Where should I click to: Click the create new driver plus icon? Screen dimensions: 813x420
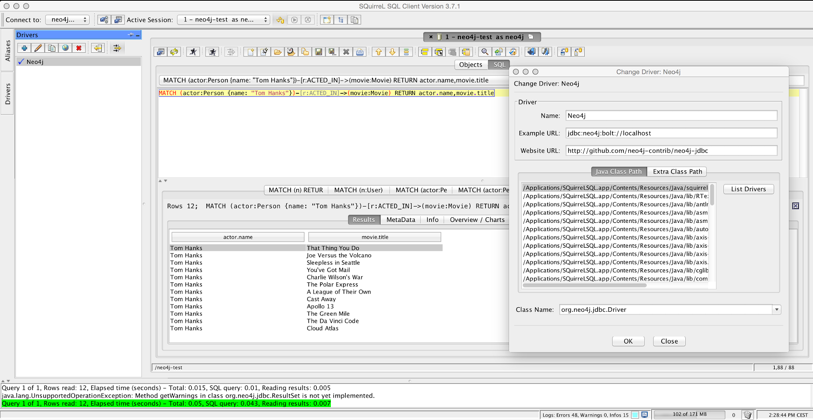(x=24, y=48)
